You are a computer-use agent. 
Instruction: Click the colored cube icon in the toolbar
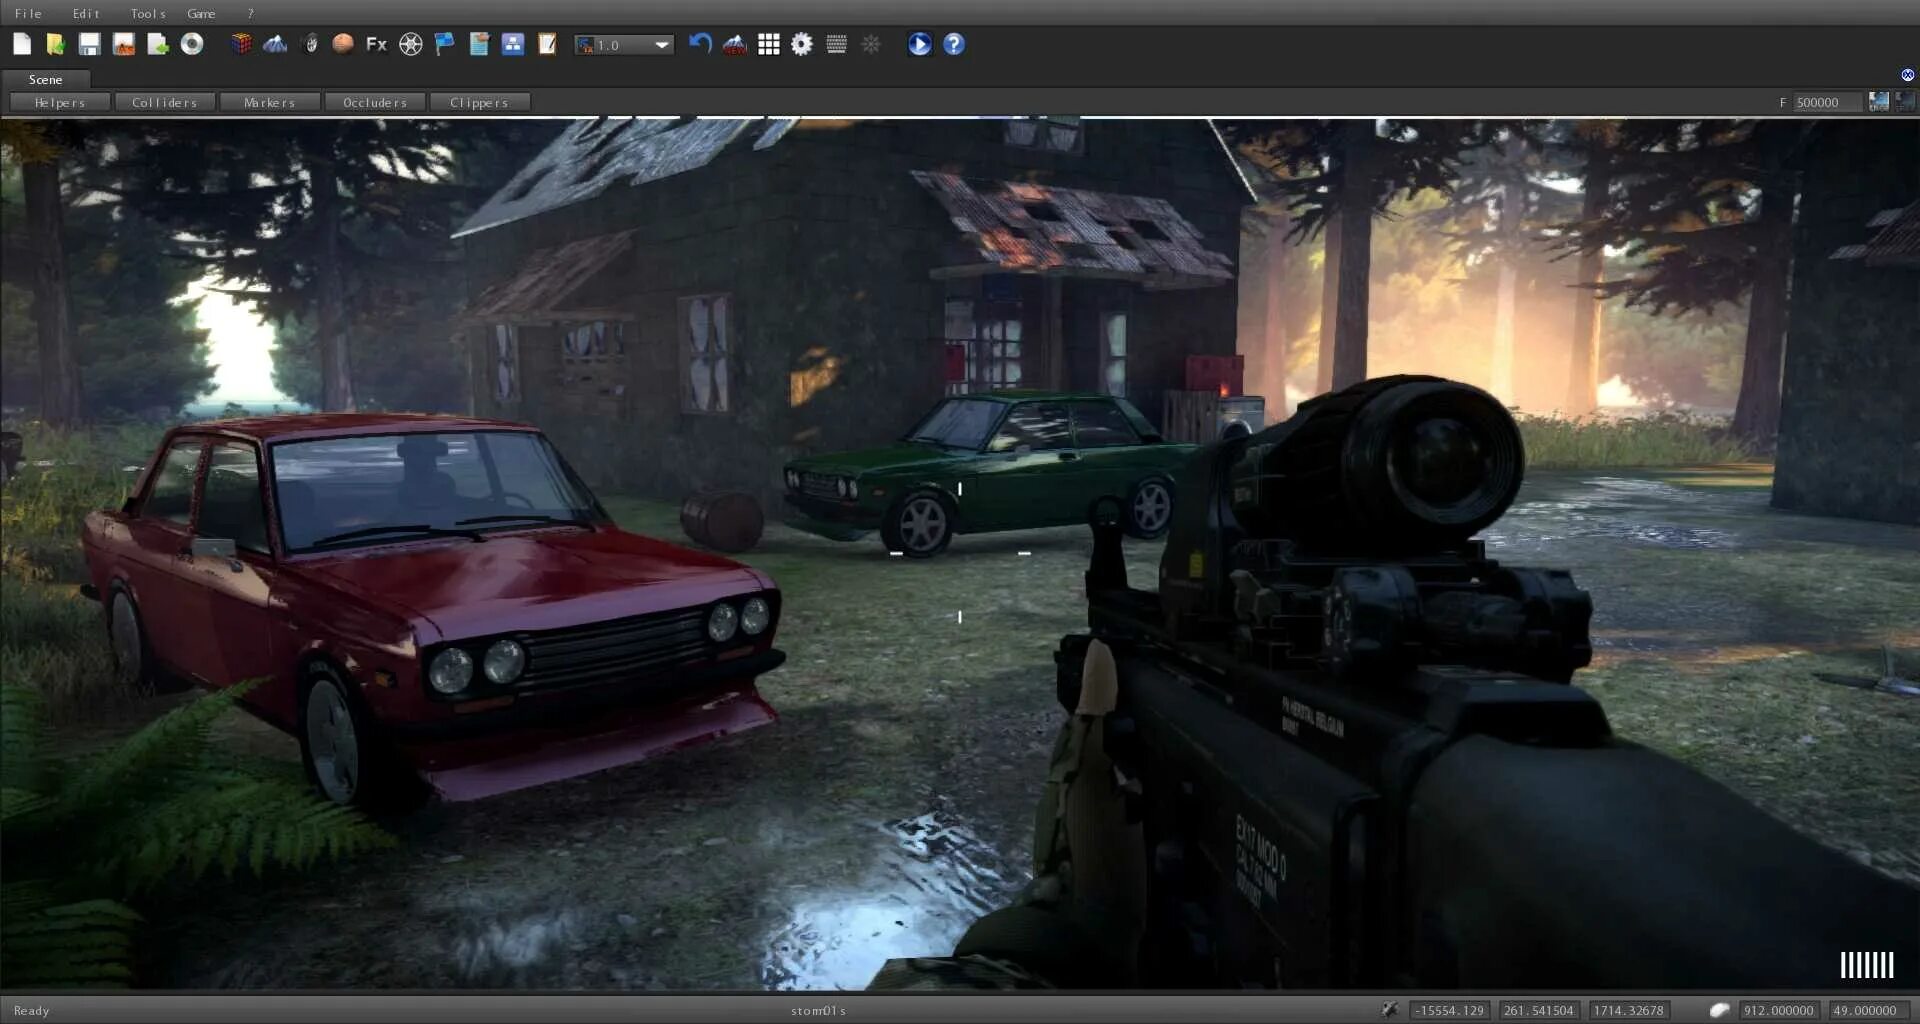click(241, 44)
